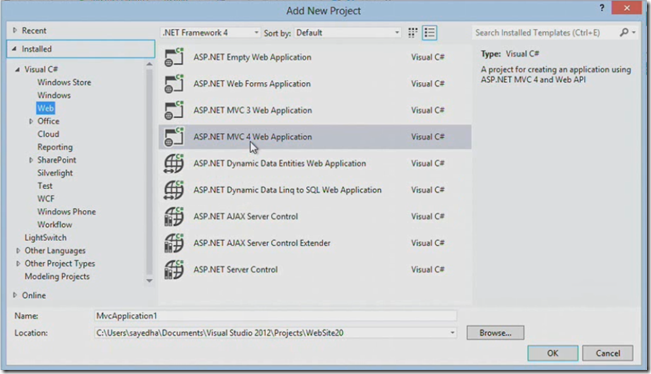Viewport: 651px width, 374px height.
Task: Select the Test category
Action: point(45,186)
